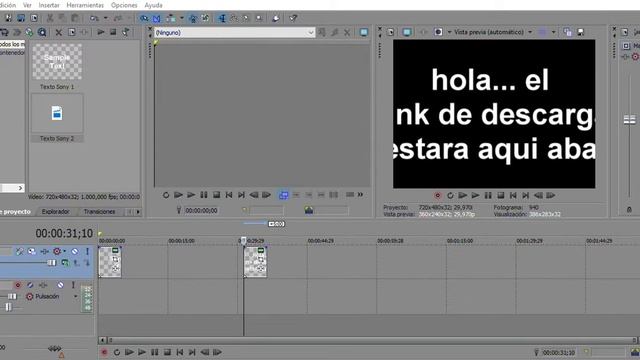Click the Paste icon in main toolbar
This screenshot has width=640, height=360.
75,18
